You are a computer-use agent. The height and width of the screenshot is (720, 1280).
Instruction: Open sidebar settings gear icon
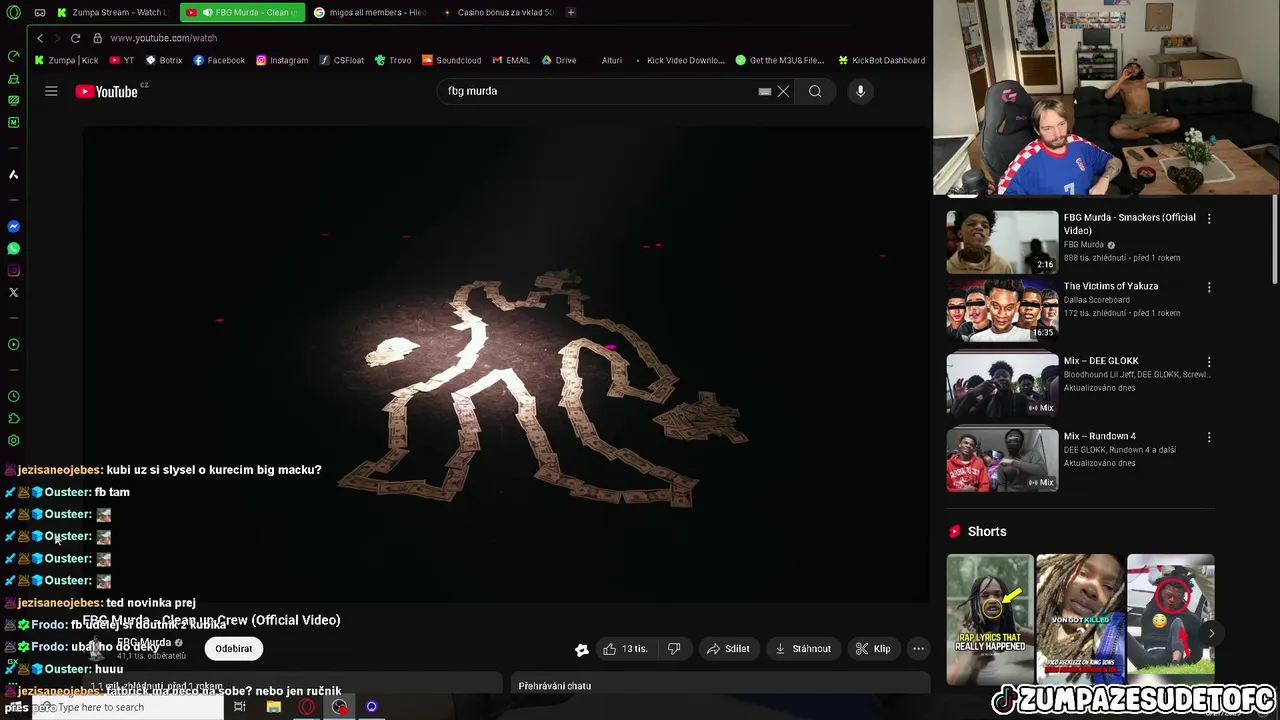13,440
